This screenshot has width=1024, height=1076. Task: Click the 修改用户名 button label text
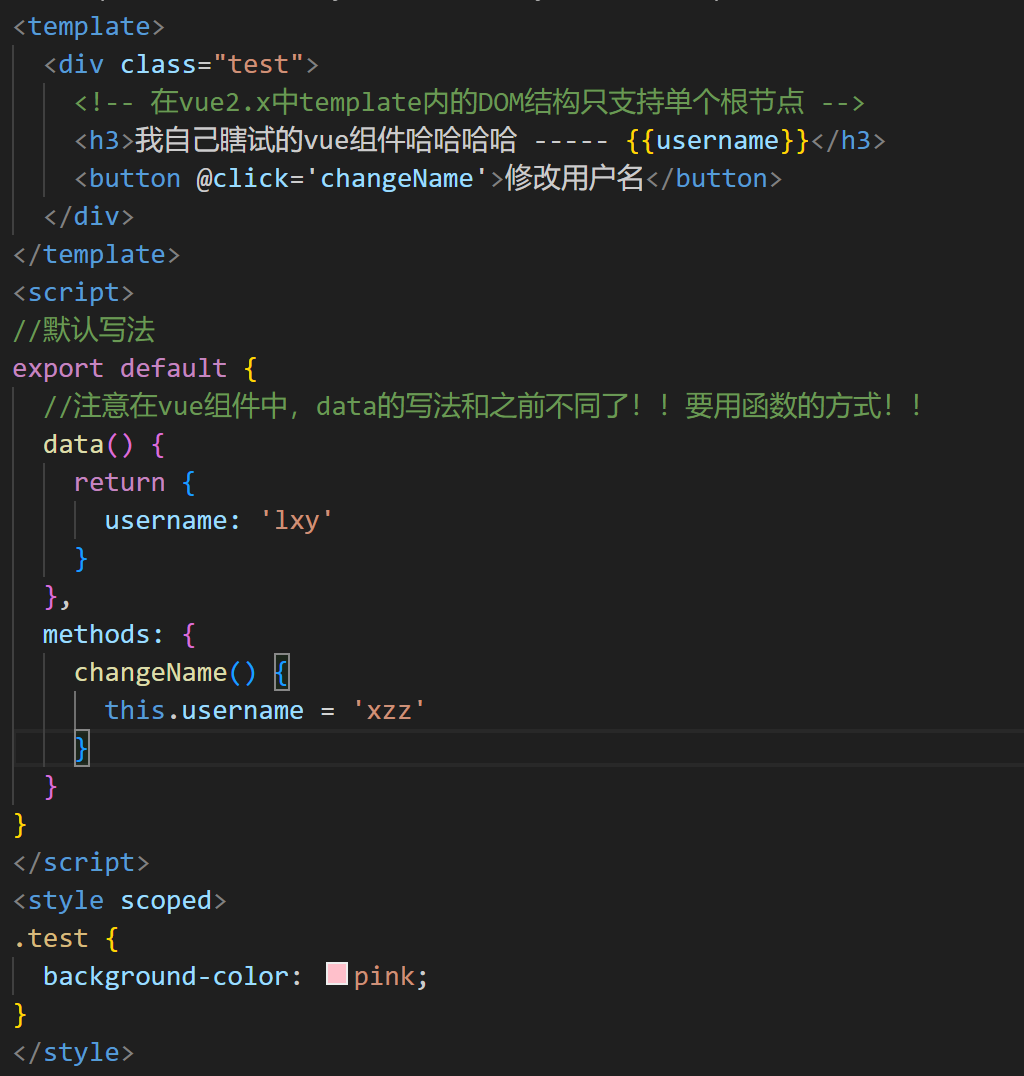574,179
